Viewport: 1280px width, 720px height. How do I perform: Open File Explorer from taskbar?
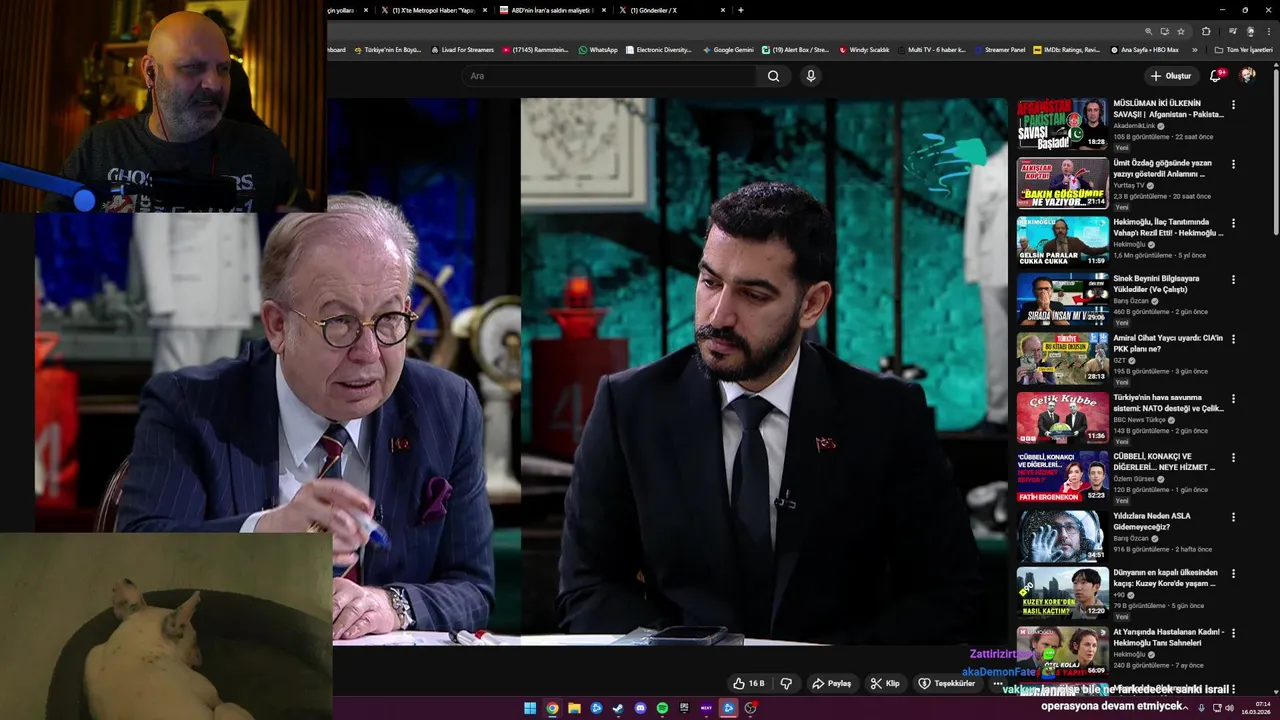coord(574,708)
